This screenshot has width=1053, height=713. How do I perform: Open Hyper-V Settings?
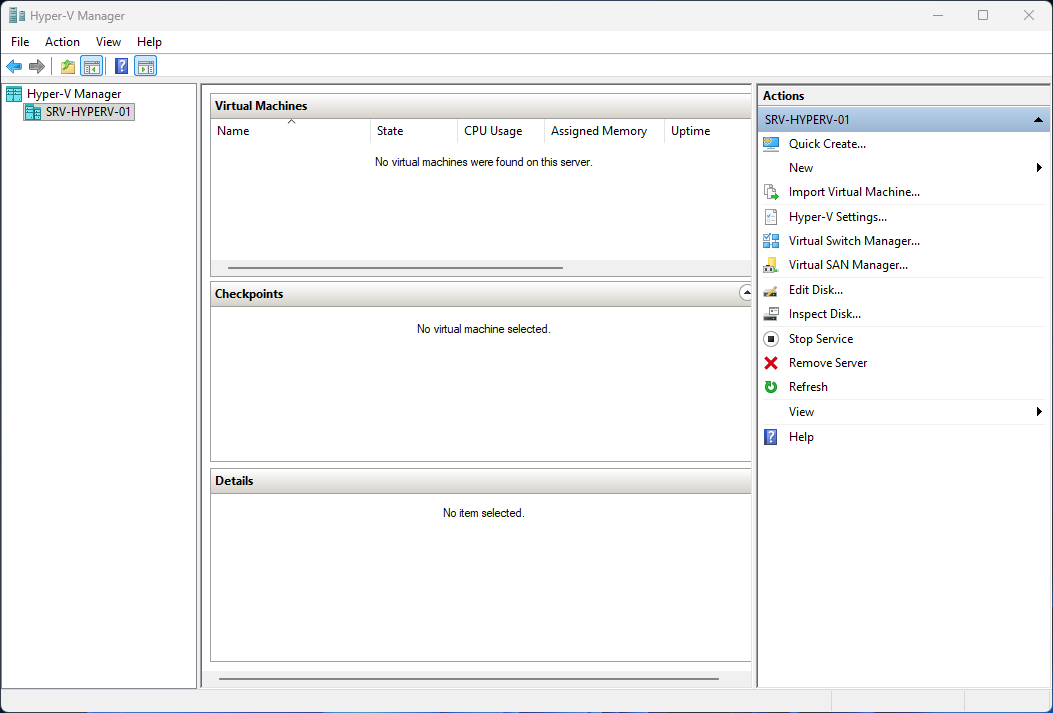click(838, 216)
